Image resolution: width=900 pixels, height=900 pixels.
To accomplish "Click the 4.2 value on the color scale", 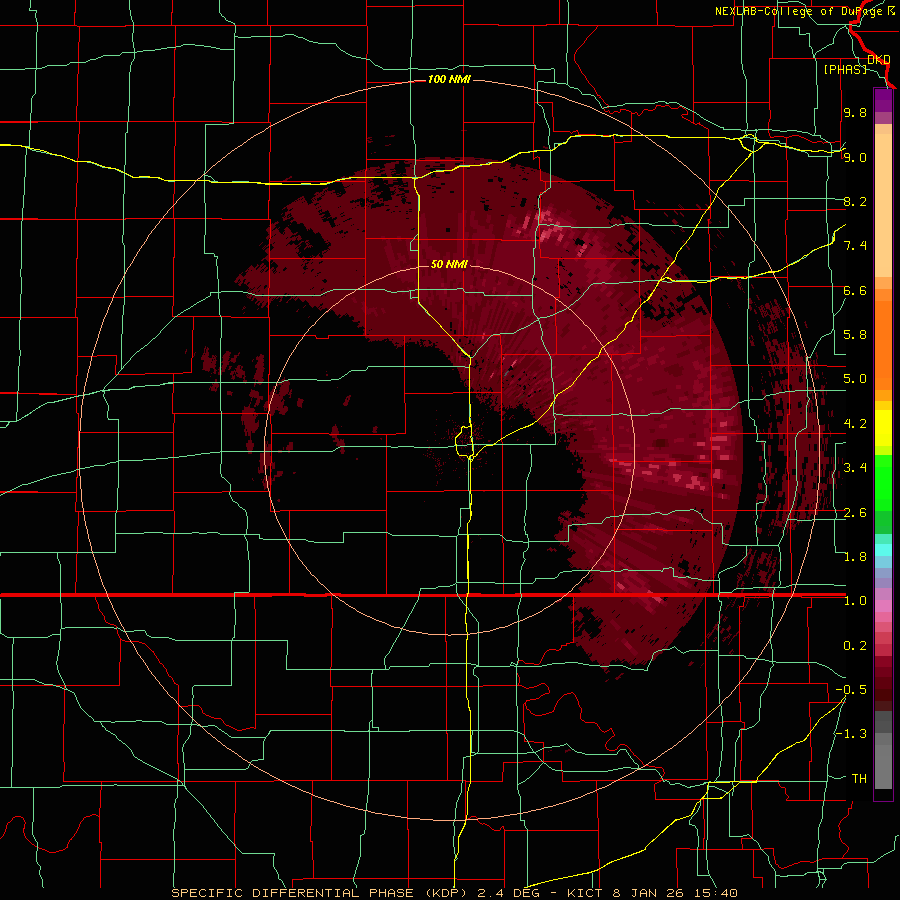I will pos(855,424).
